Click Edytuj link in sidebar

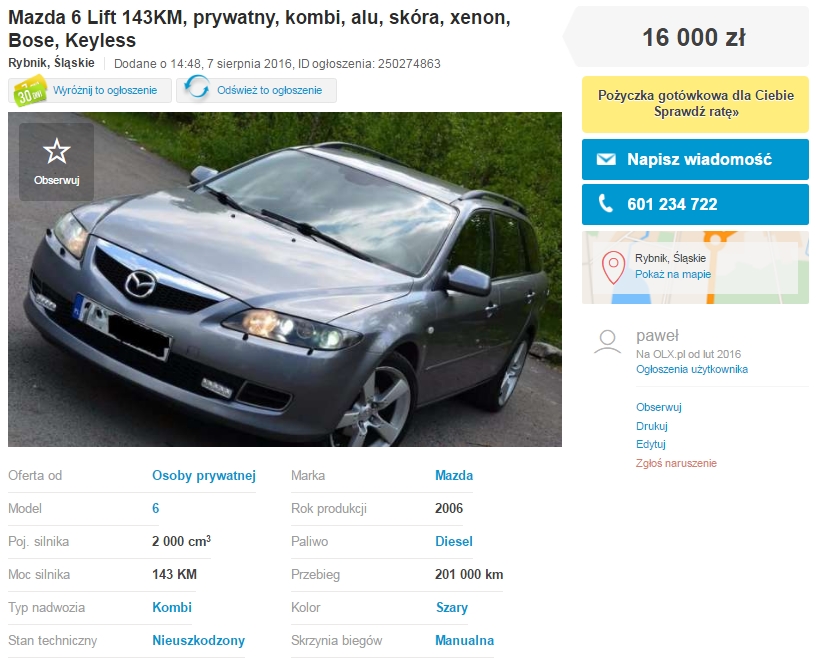click(651, 445)
